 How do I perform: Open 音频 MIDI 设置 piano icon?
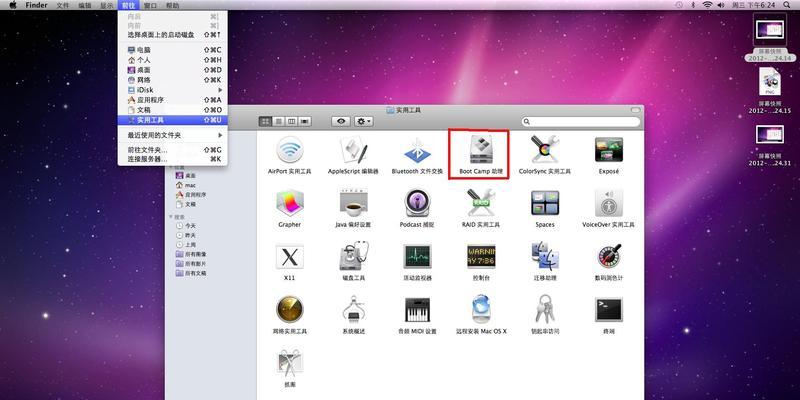[417, 309]
